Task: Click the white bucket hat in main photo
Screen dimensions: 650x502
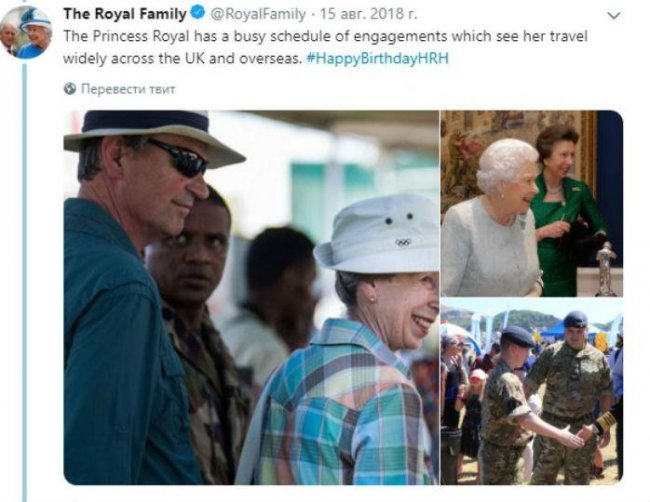Action: click(x=379, y=233)
